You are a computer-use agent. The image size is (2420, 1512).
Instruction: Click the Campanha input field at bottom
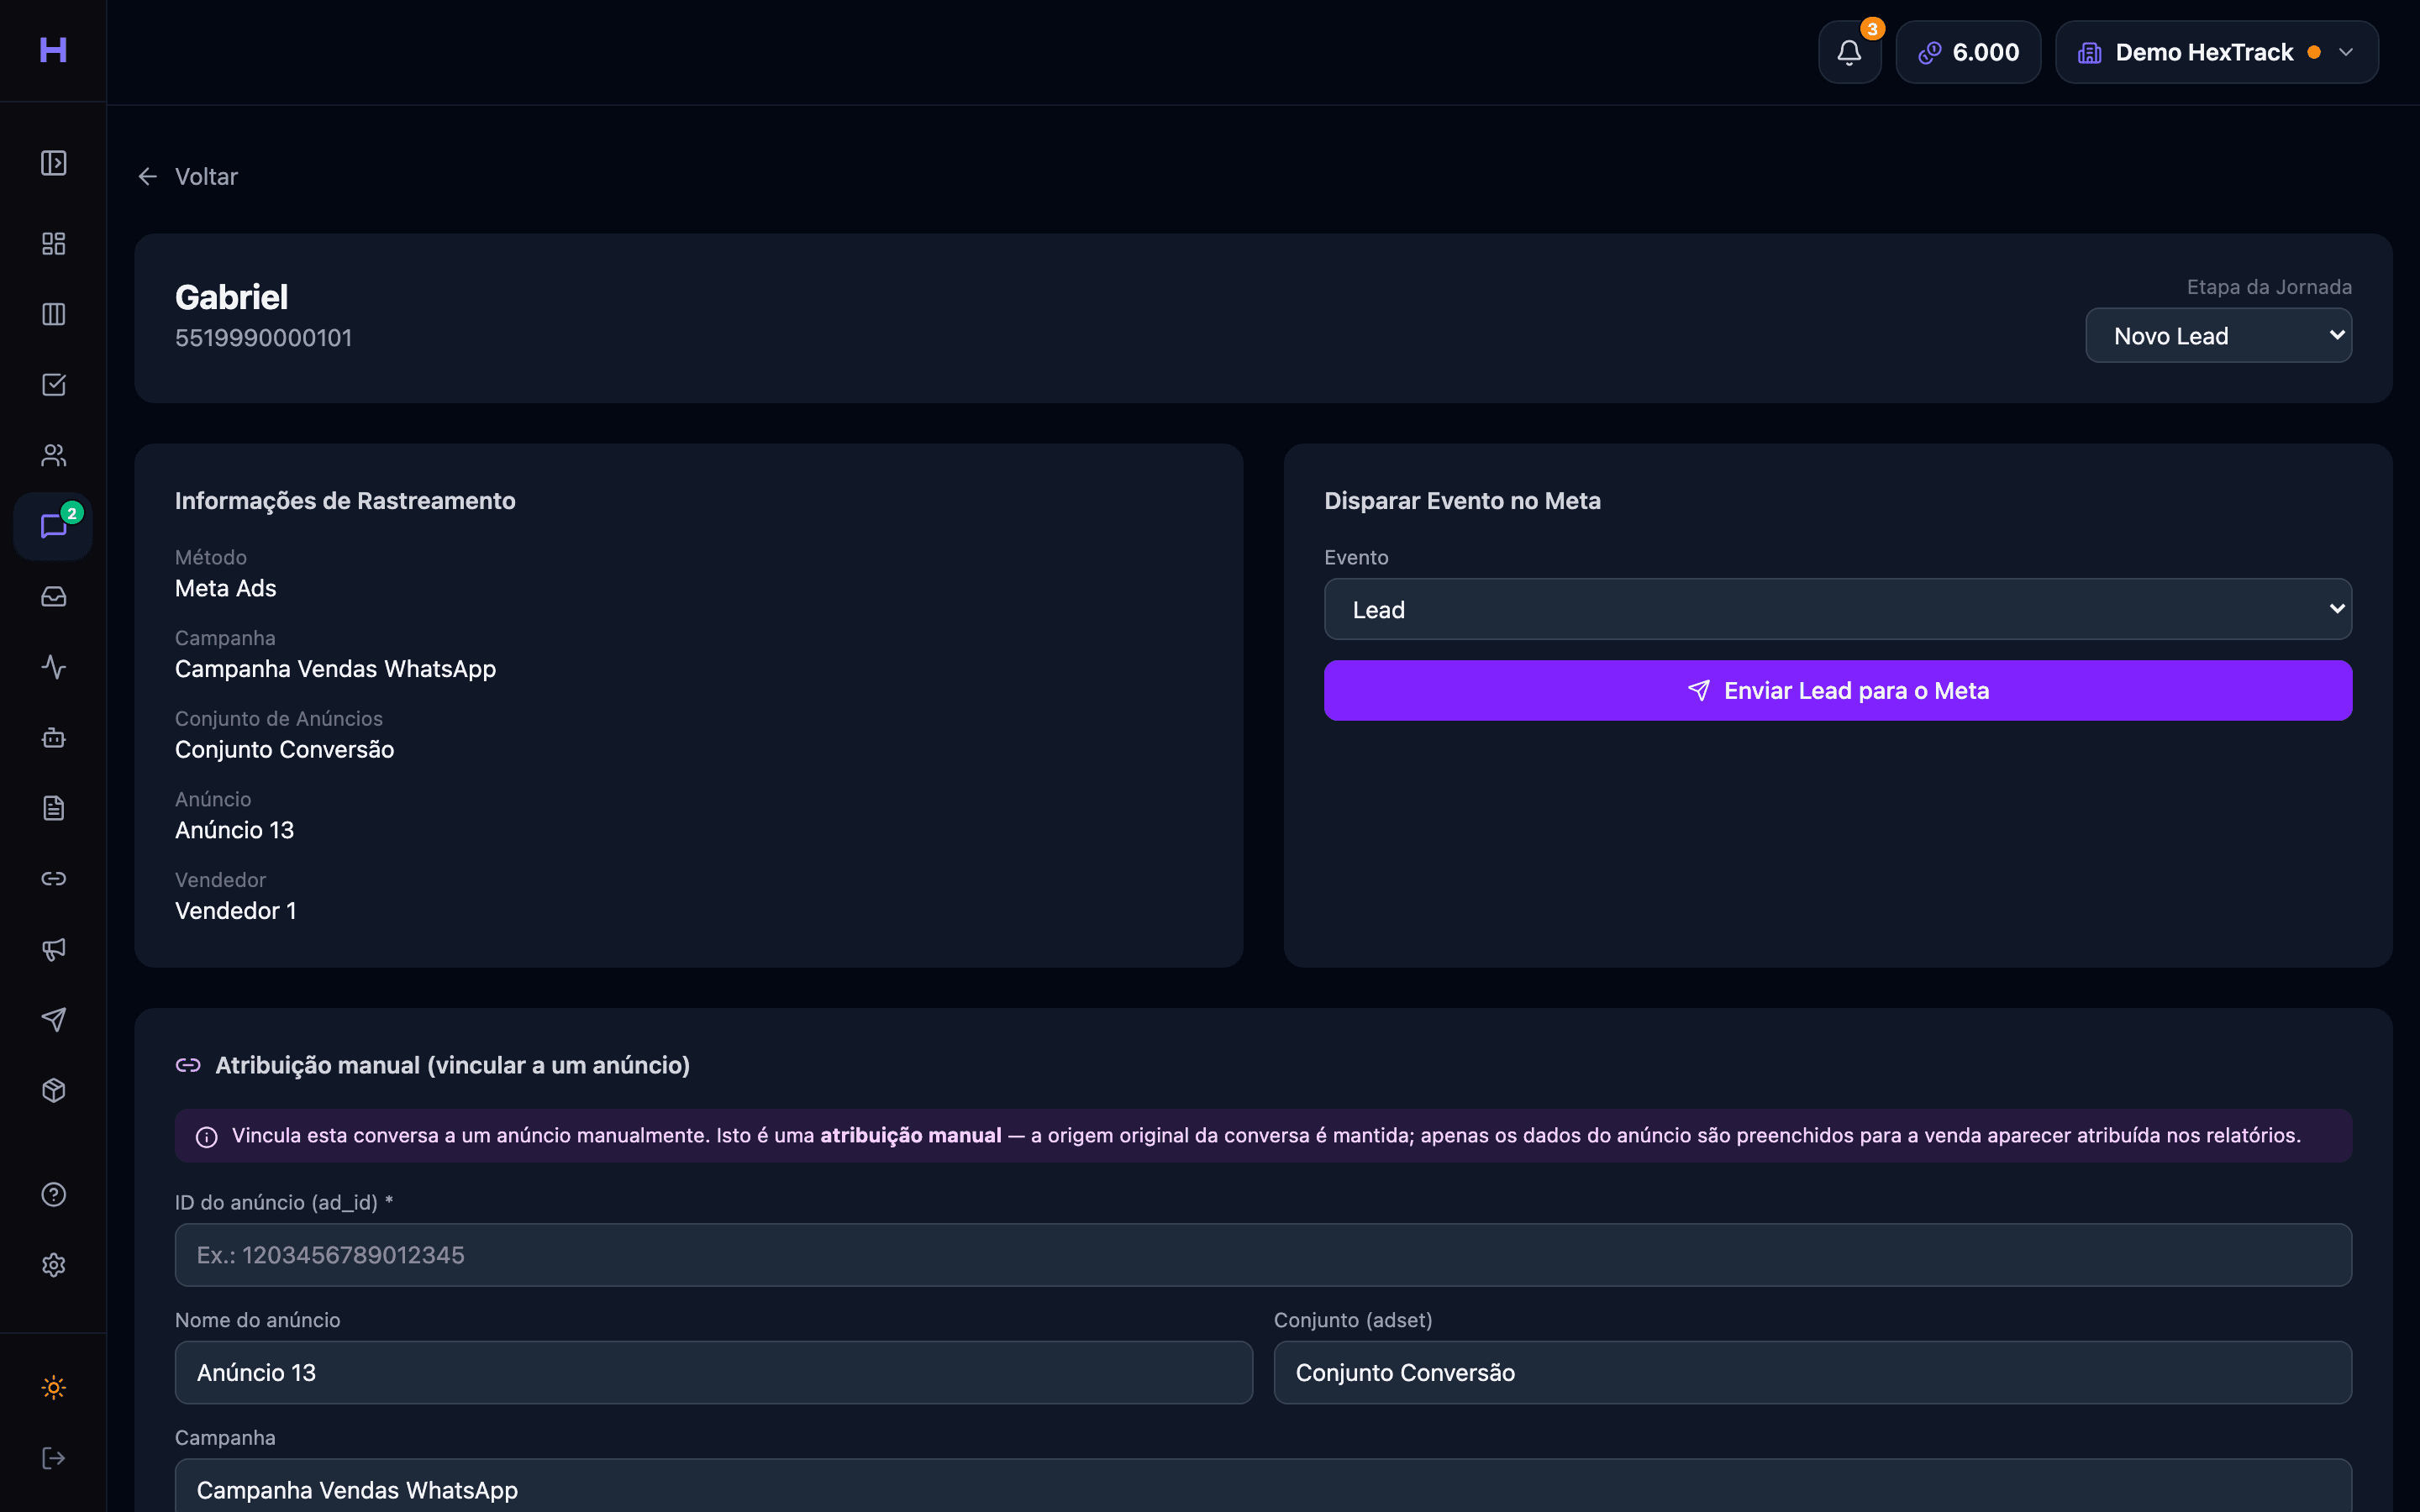tap(1263, 1487)
